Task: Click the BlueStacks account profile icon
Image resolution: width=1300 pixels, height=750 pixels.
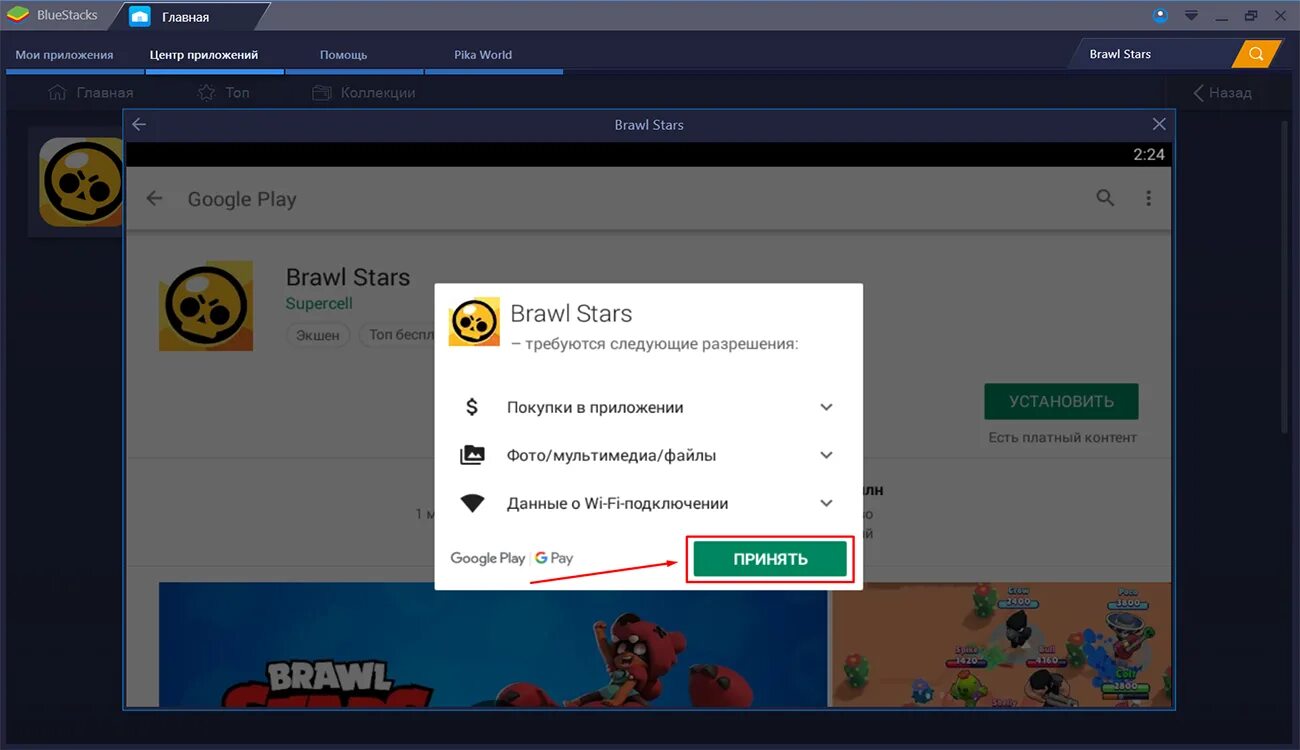Action: pos(1160,15)
